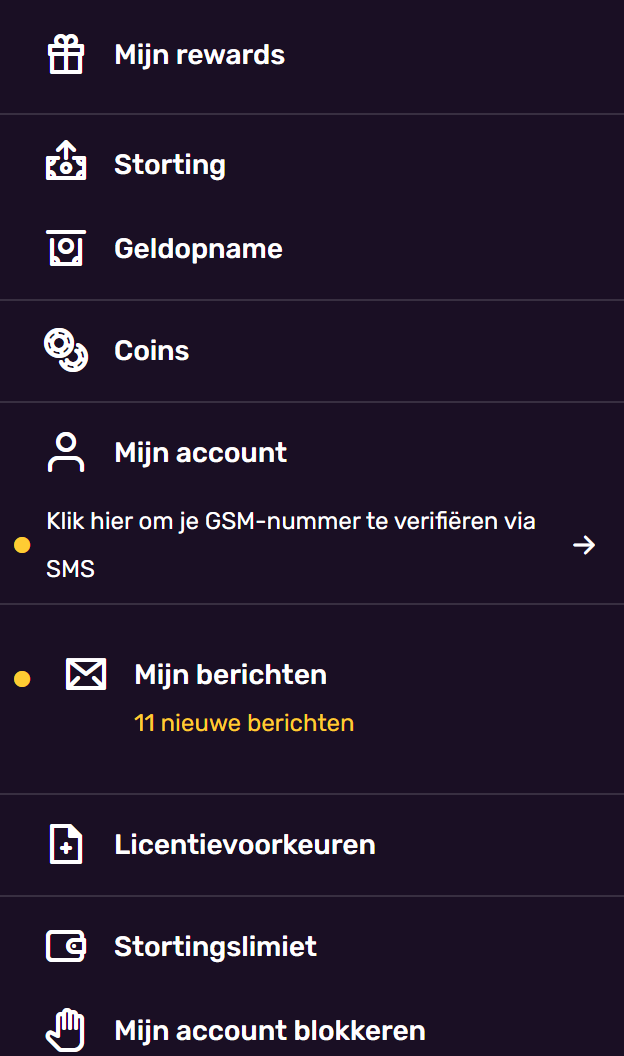View the 11 nieuwe berichten notice
624x1056 pixels.
click(x=244, y=722)
